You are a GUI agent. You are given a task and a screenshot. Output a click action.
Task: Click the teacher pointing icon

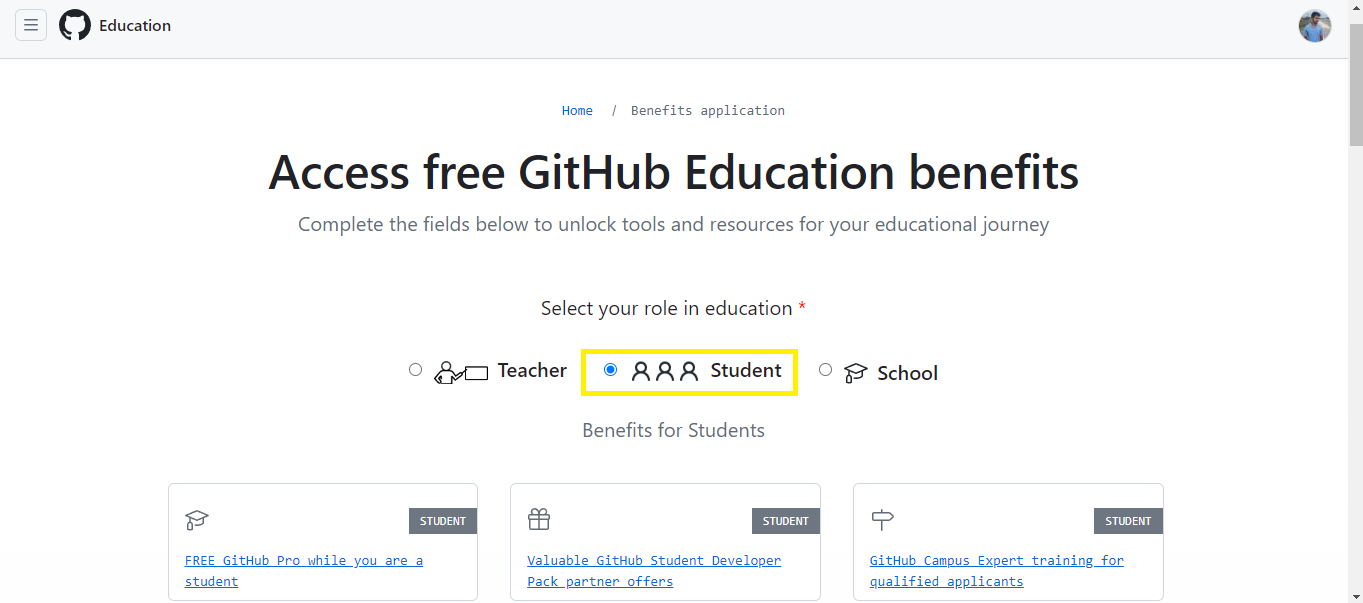coord(461,373)
